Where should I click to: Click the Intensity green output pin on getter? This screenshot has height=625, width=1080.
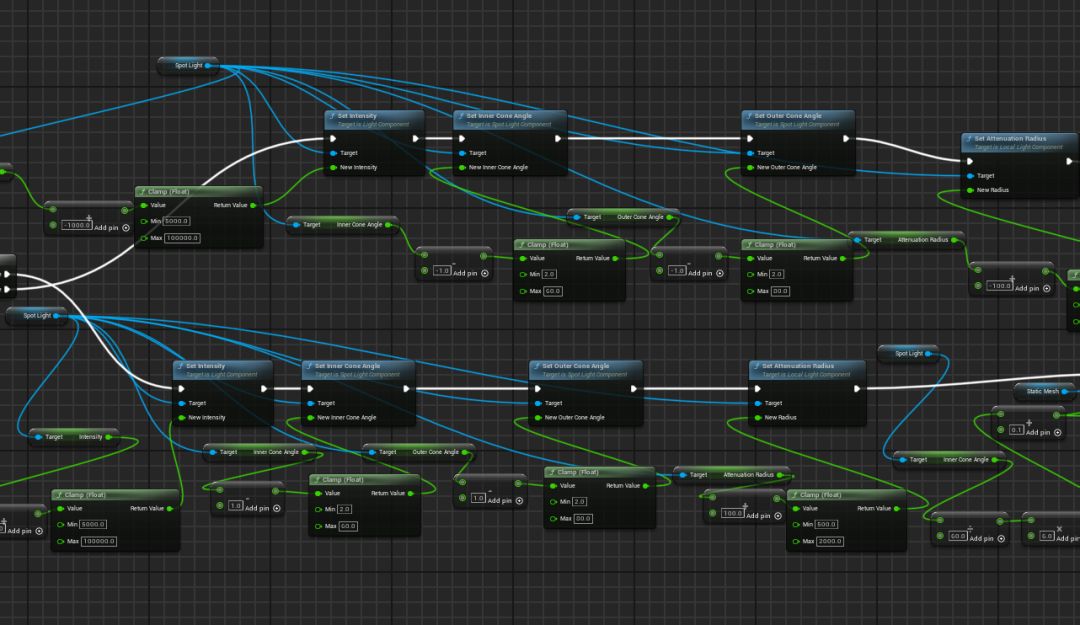[x=108, y=437]
